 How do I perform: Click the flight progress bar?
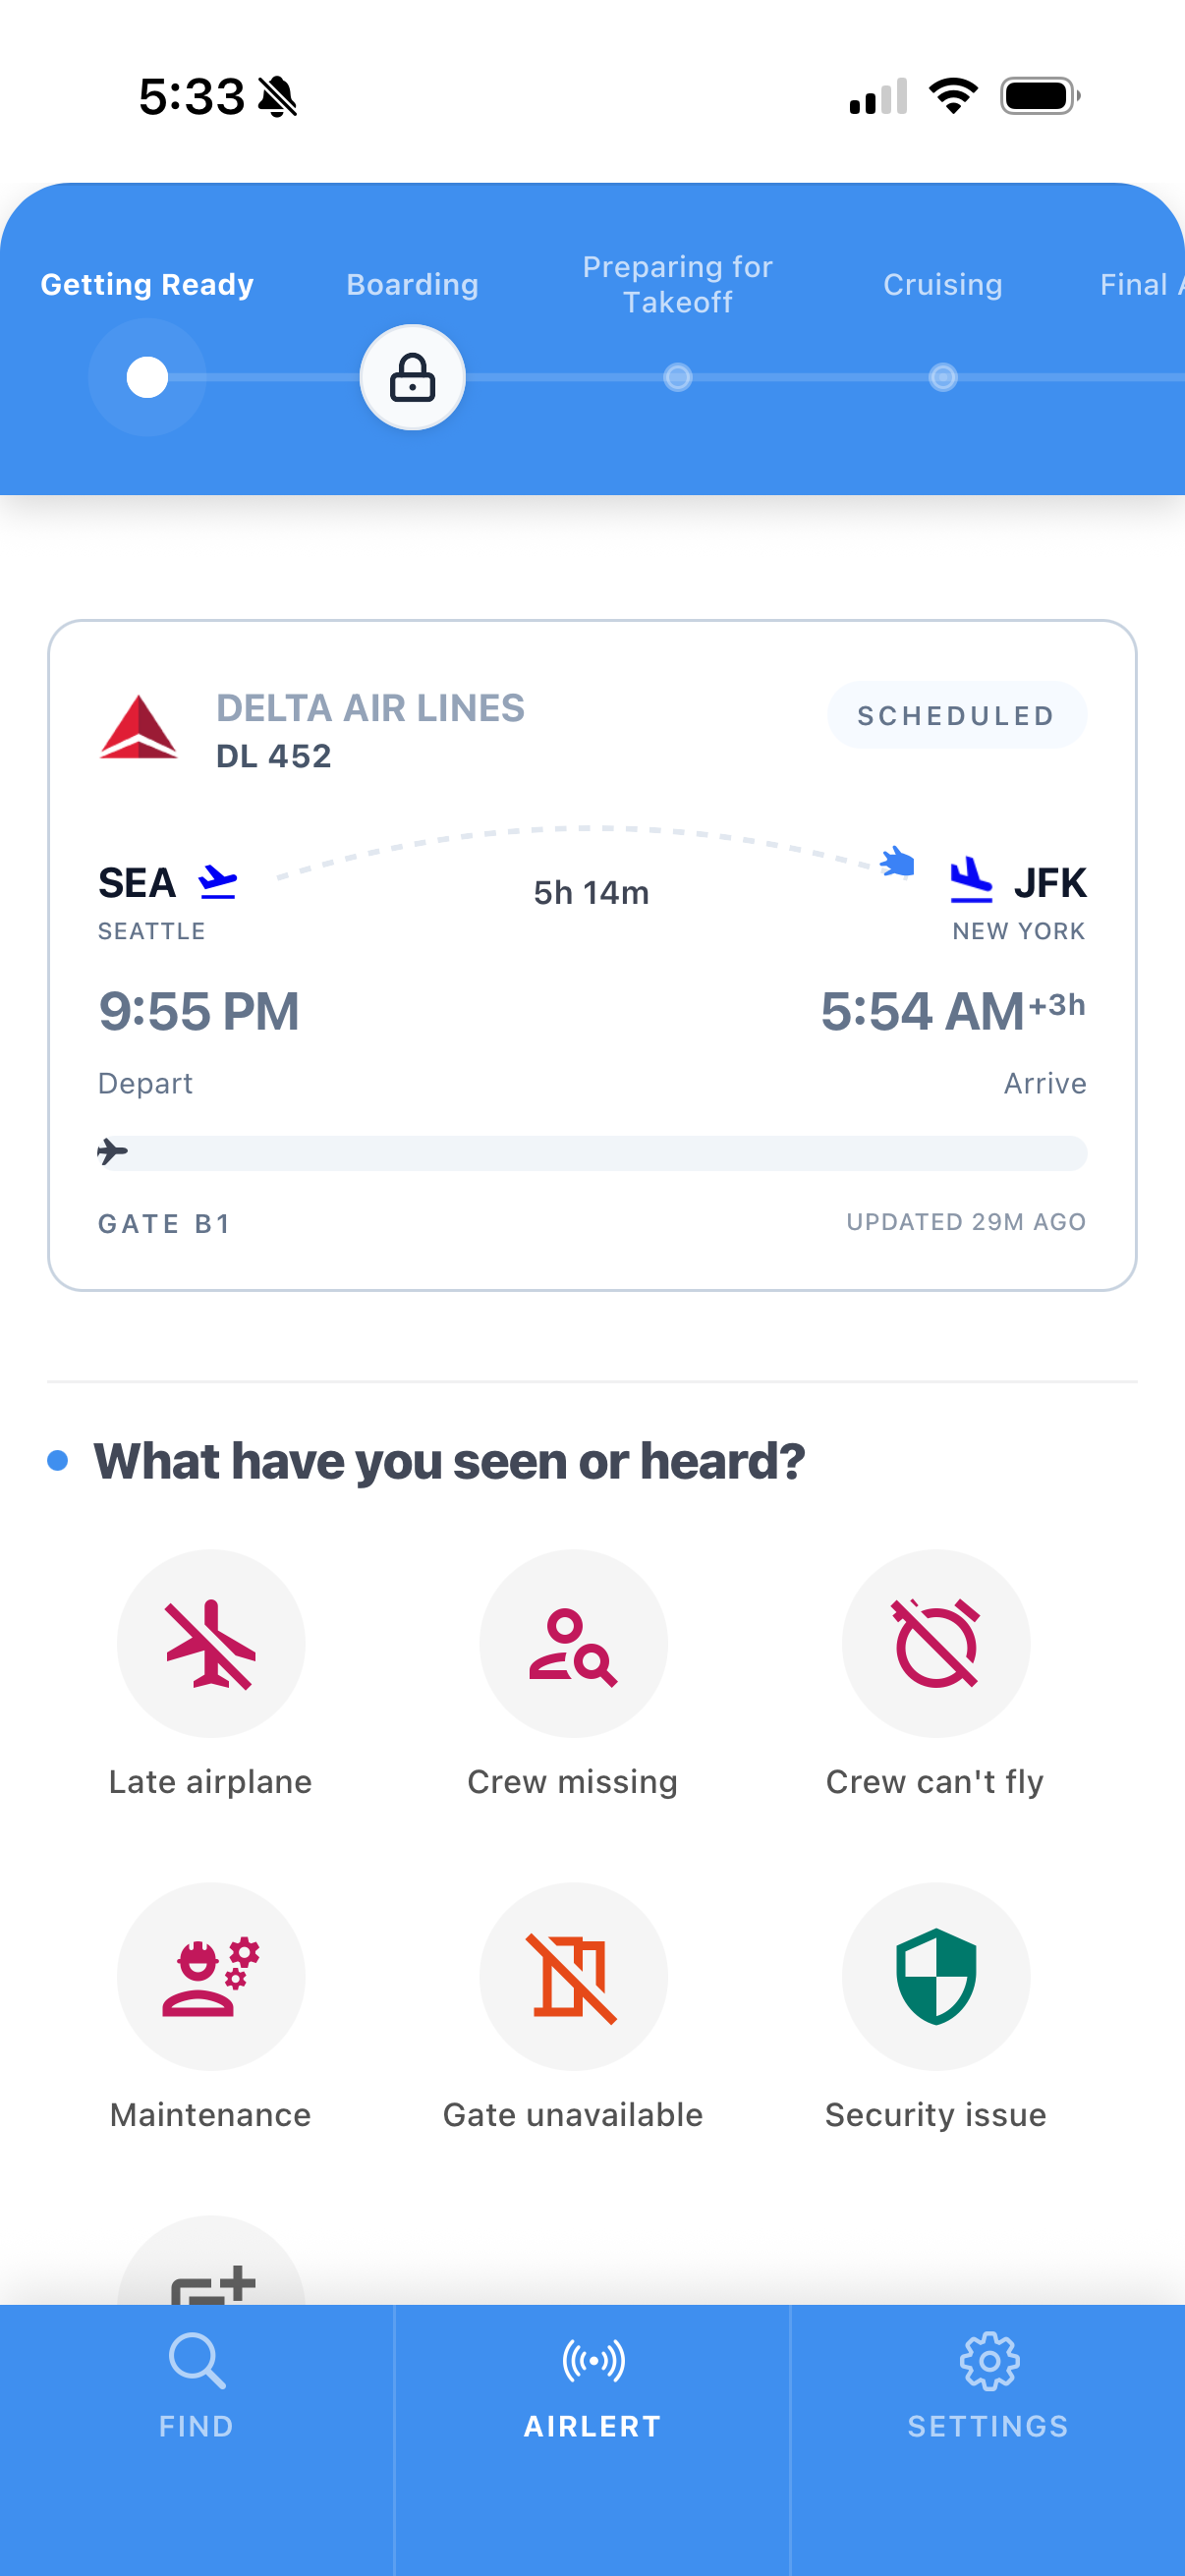tap(592, 1152)
